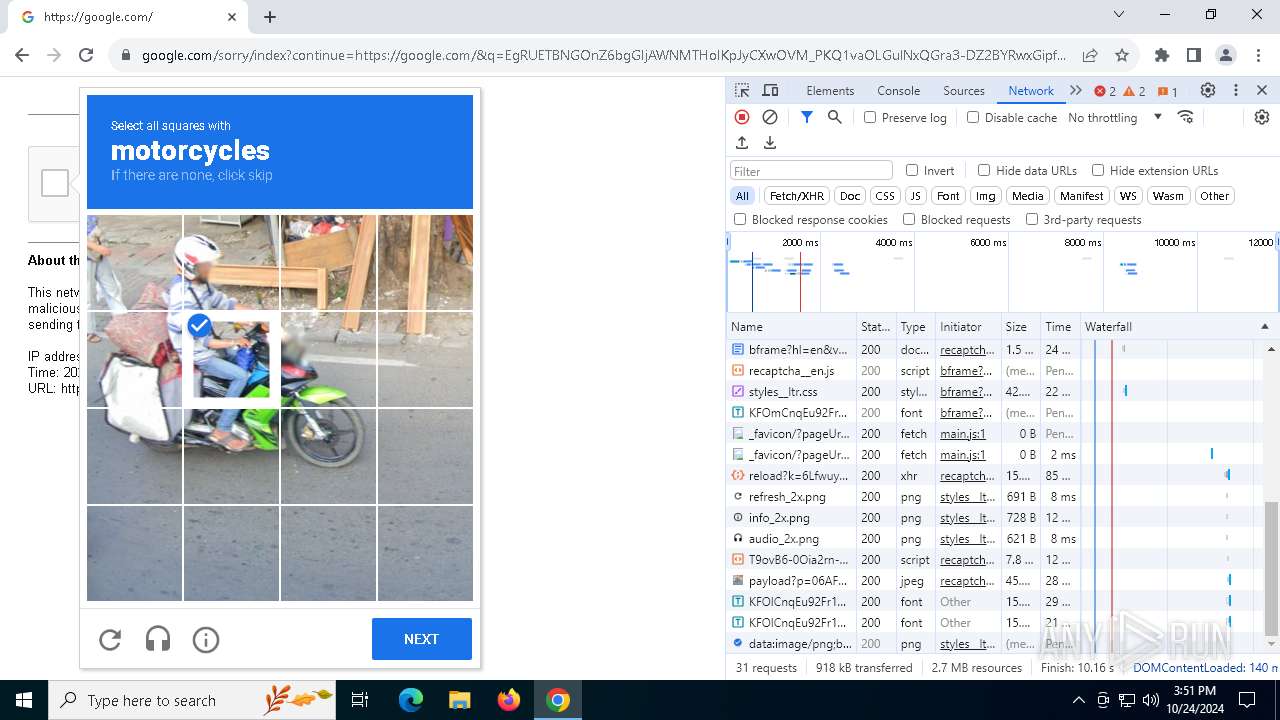
Task: Open new Chrome tab with plus button
Action: tap(270, 17)
